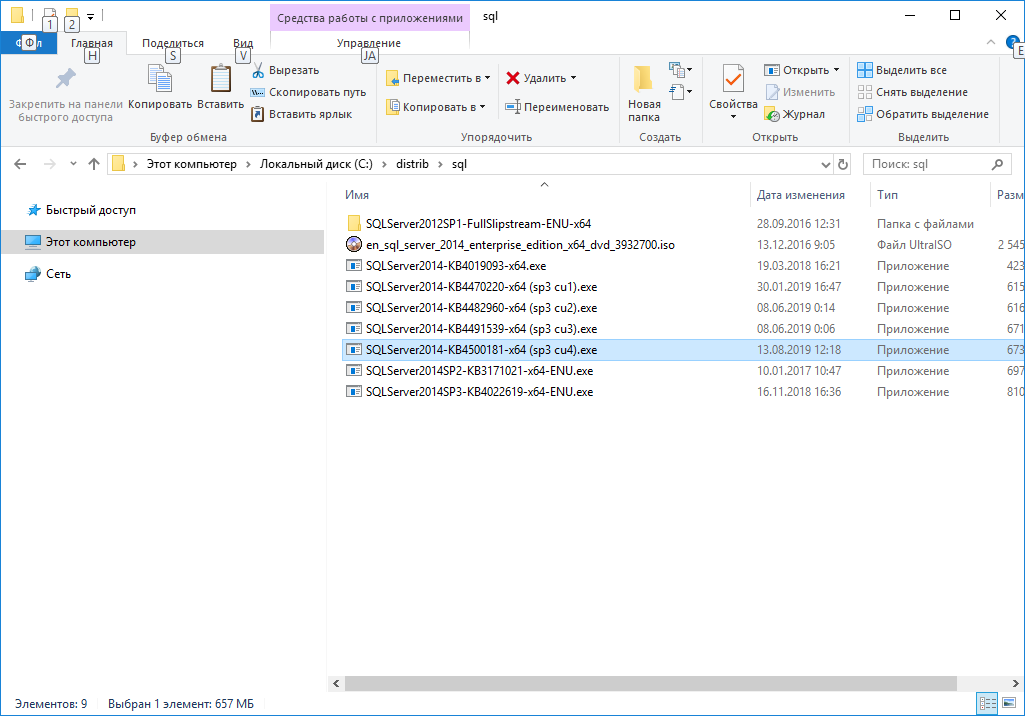Image resolution: width=1025 pixels, height=716 pixels.
Task: Click Средства работы с приложениями contextual tab
Action: tap(370, 18)
